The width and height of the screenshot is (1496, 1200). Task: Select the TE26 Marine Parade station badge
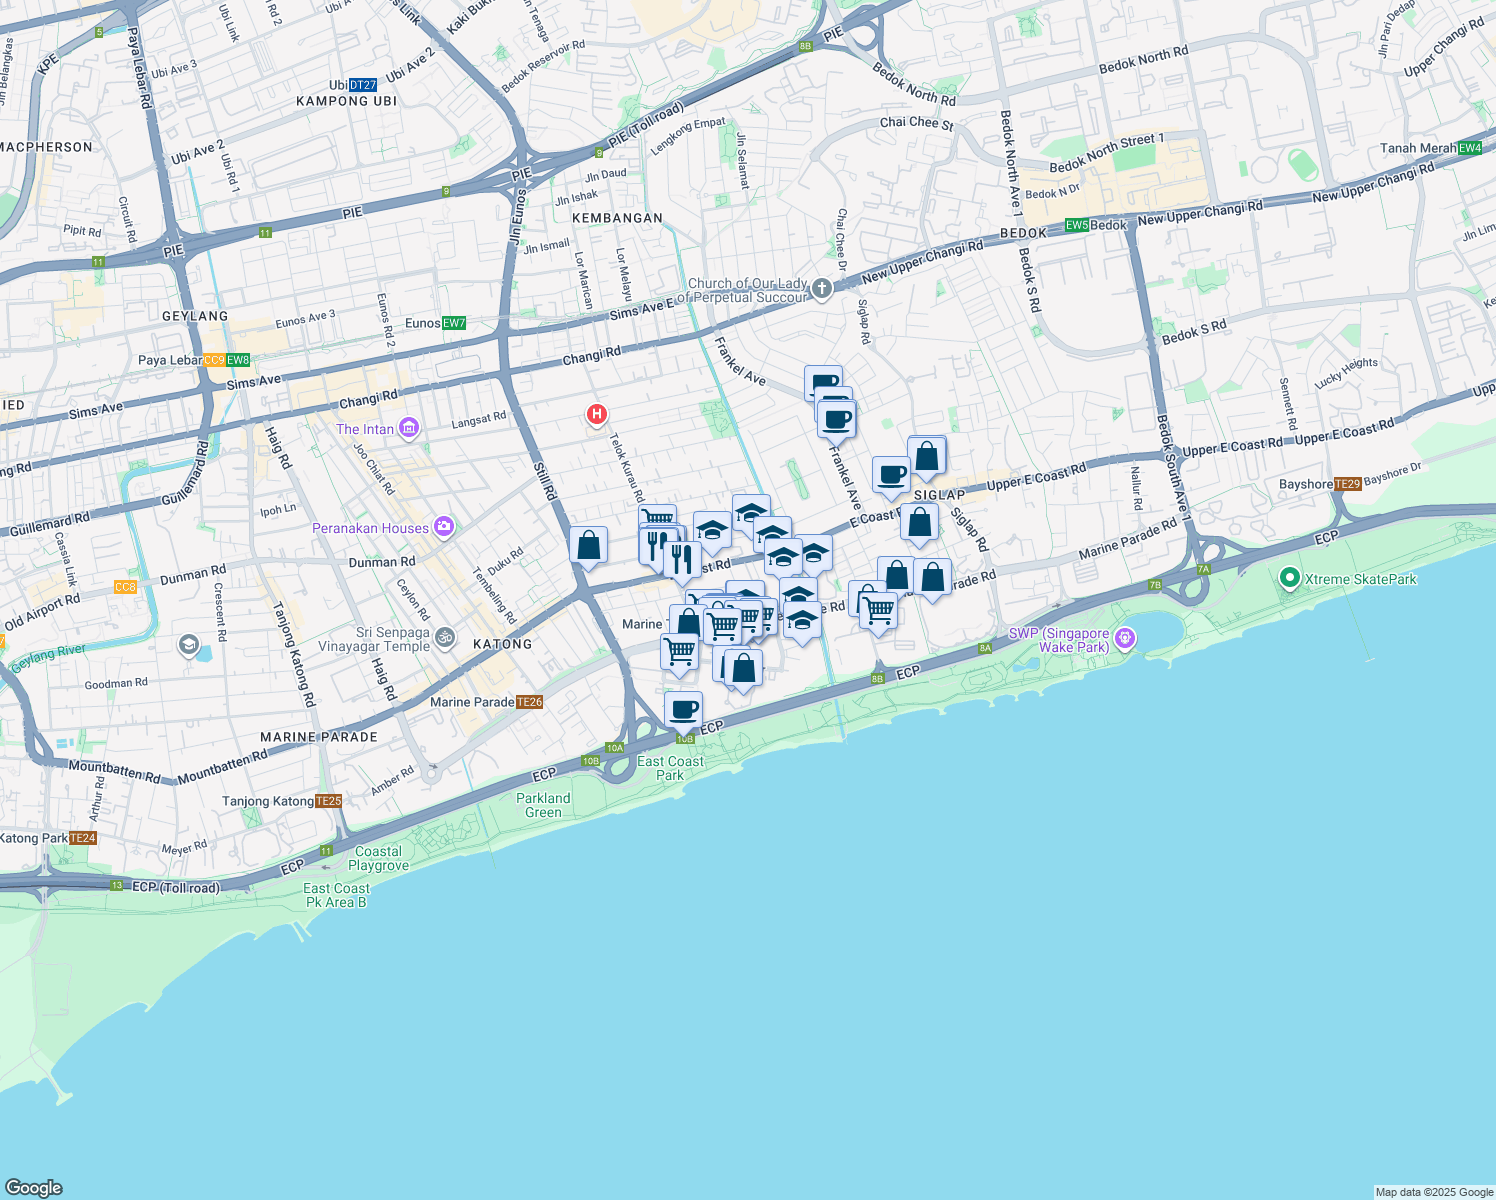tap(530, 702)
